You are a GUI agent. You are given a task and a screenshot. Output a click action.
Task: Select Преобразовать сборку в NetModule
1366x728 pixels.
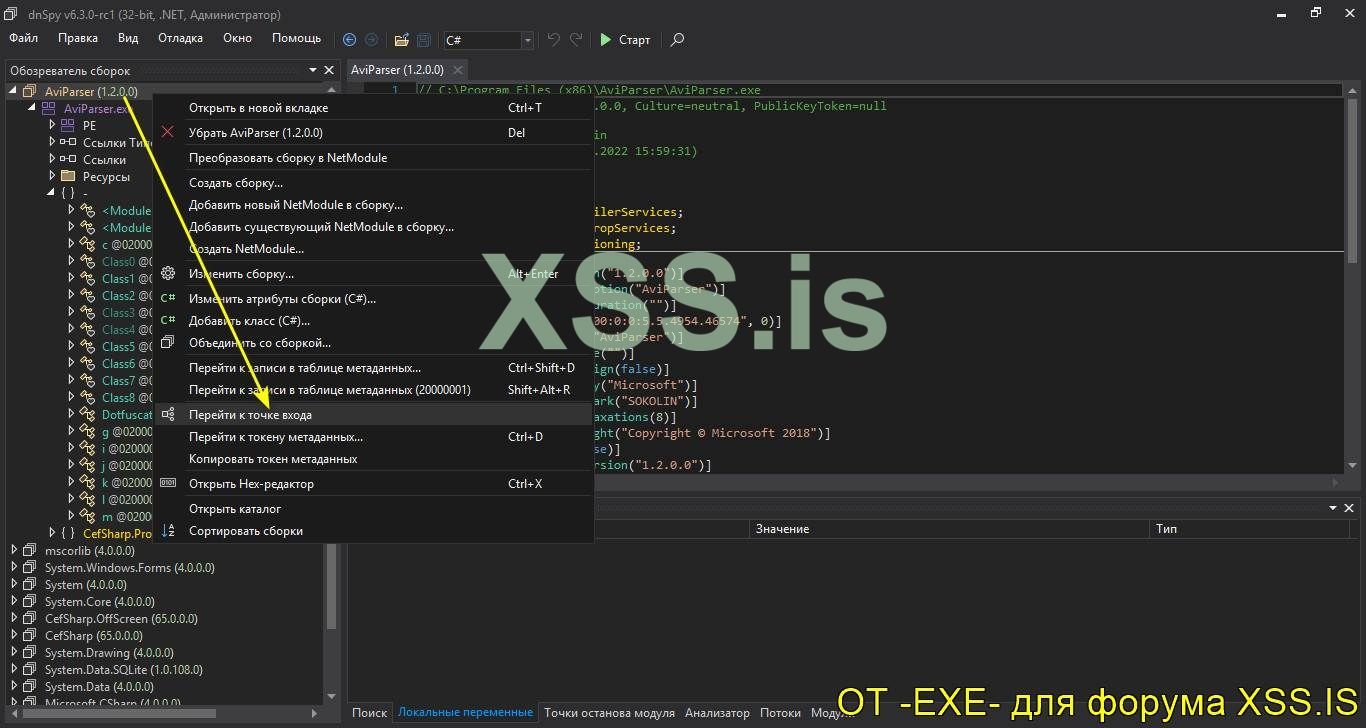[373, 158]
